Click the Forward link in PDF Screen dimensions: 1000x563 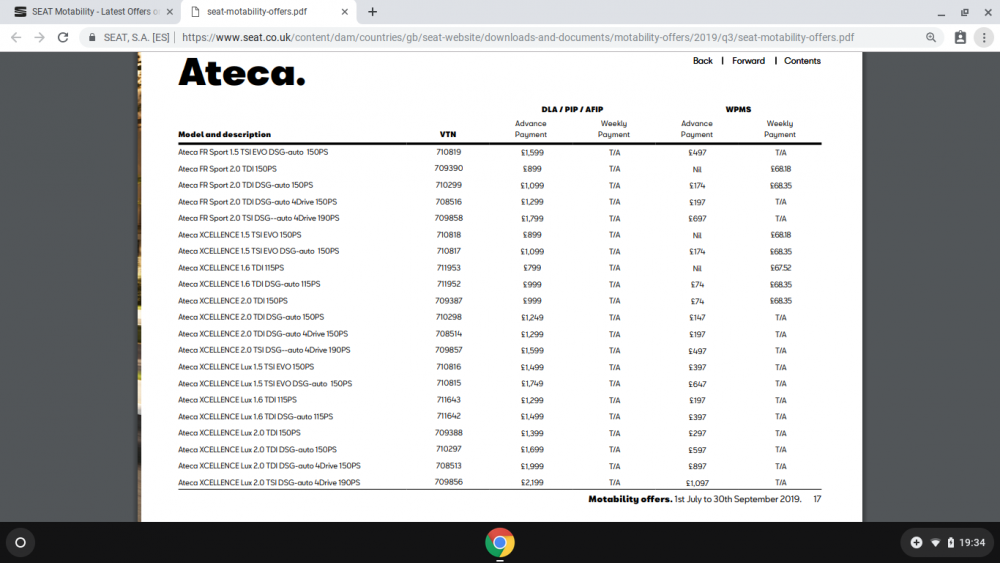pos(748,61)
